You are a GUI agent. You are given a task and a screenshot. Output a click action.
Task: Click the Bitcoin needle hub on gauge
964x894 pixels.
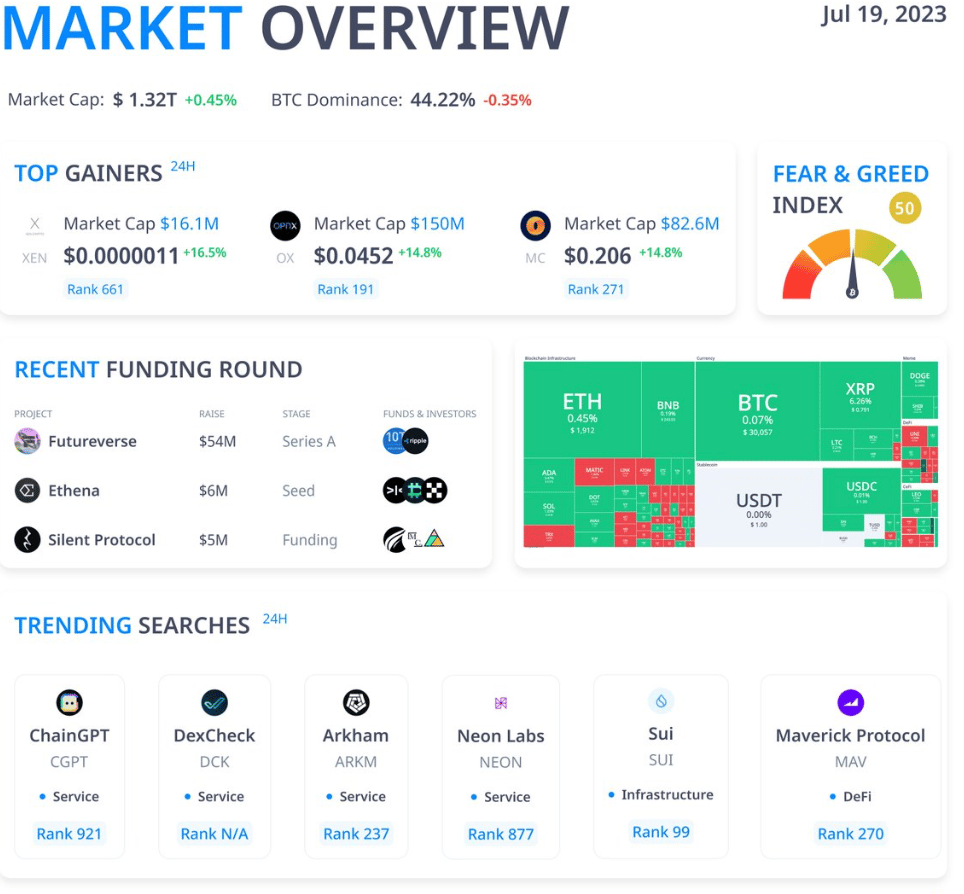click(x=852, y=293)
